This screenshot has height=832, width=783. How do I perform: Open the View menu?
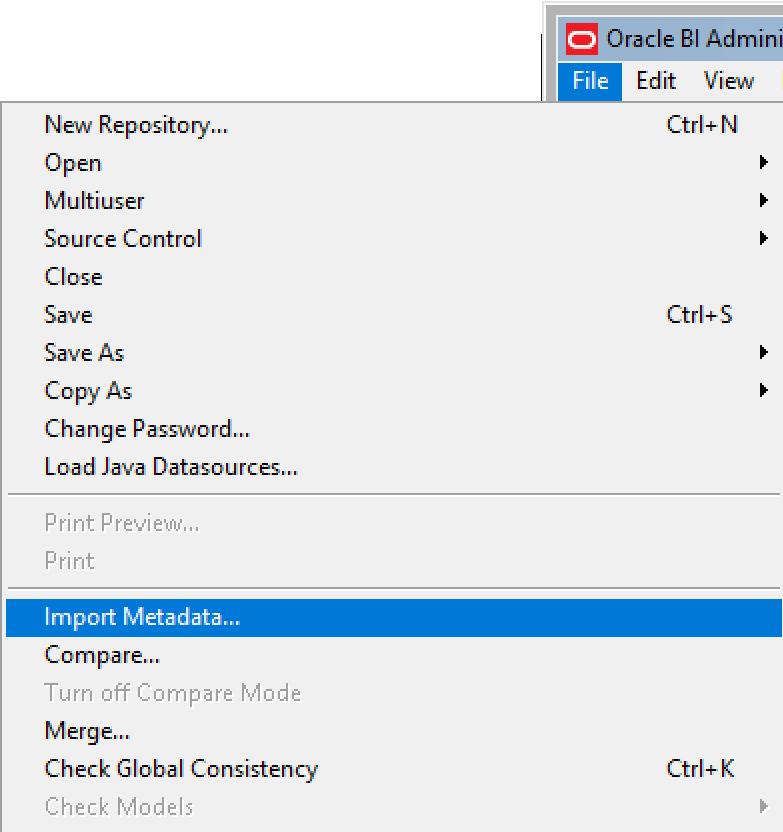728,81
